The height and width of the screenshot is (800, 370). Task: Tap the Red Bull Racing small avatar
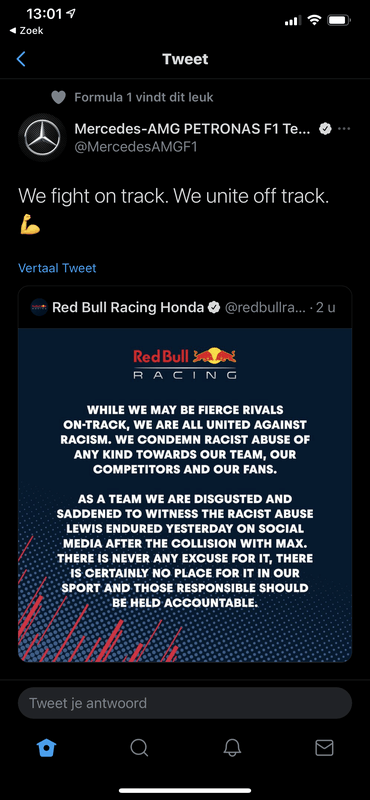click(x=39, y=308)
